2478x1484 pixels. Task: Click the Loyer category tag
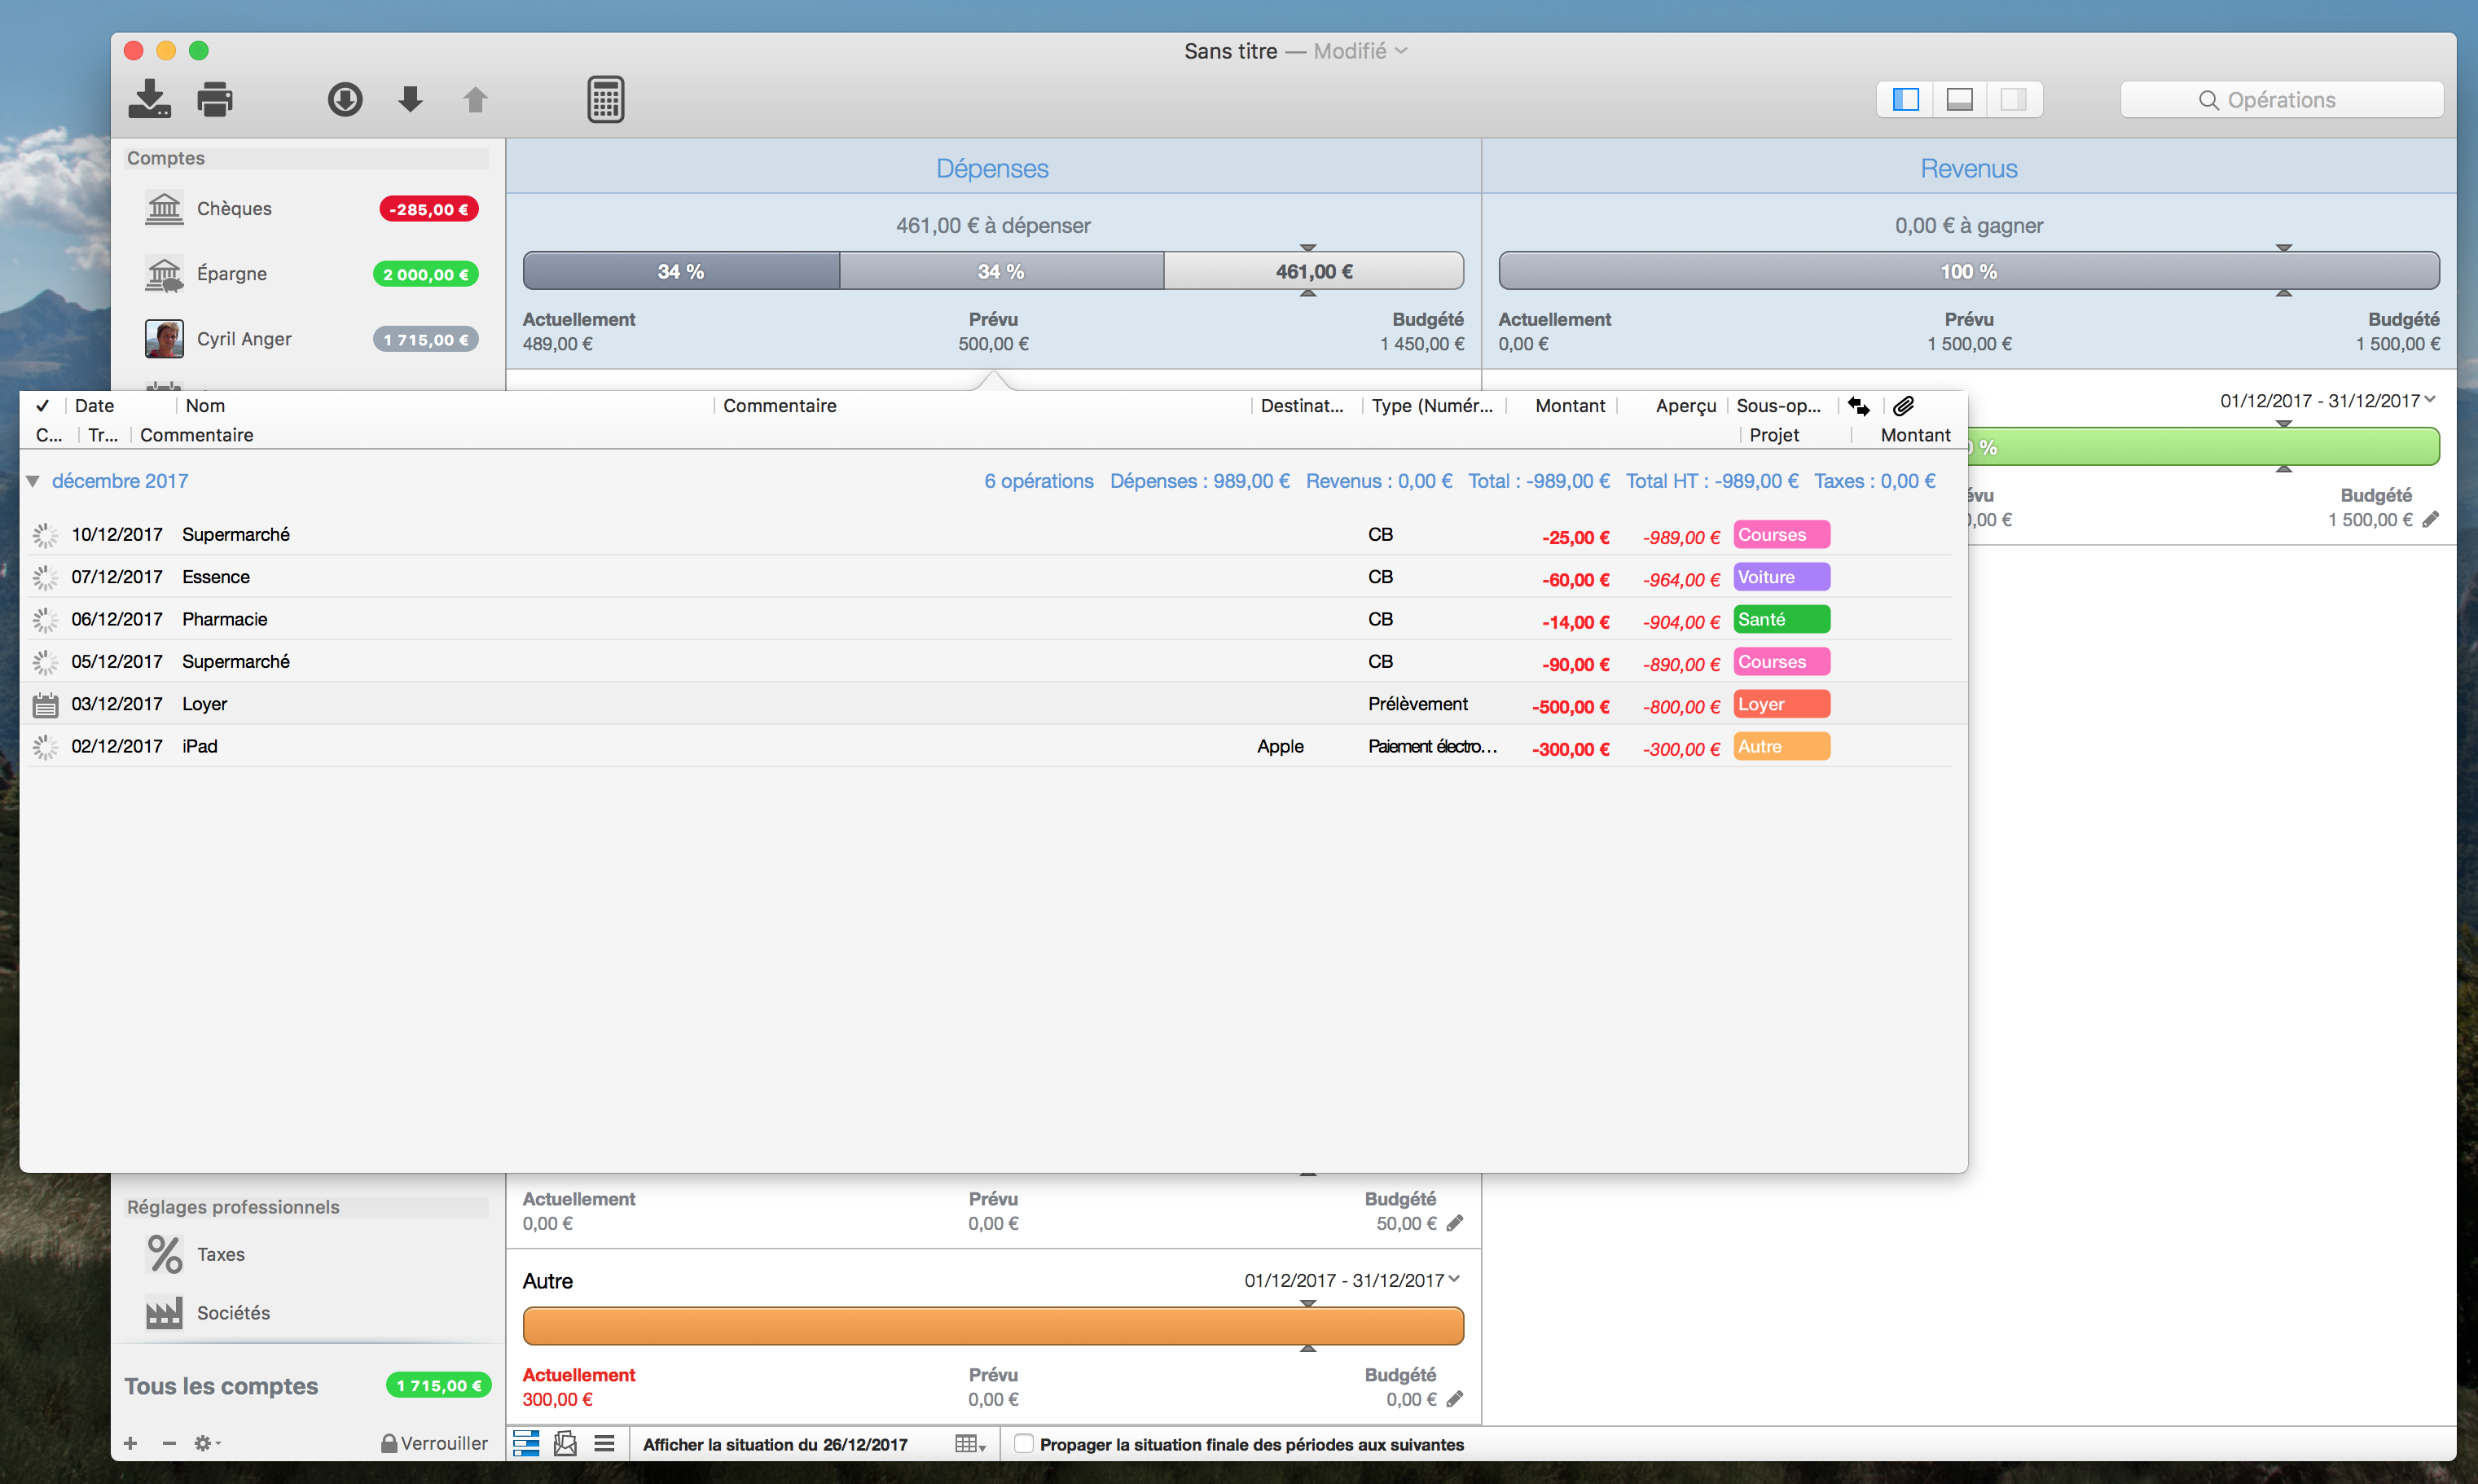click(x=1781, y=704)
